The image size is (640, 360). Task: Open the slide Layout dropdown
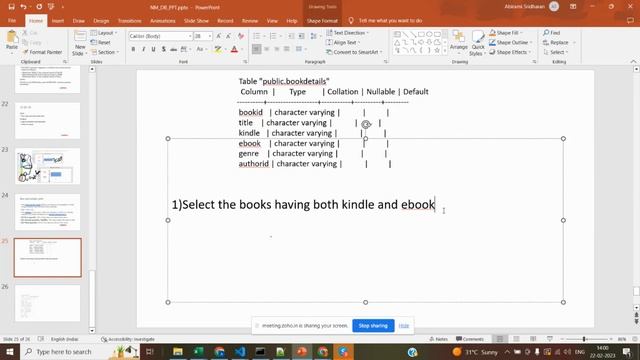[x=104, y=33]
